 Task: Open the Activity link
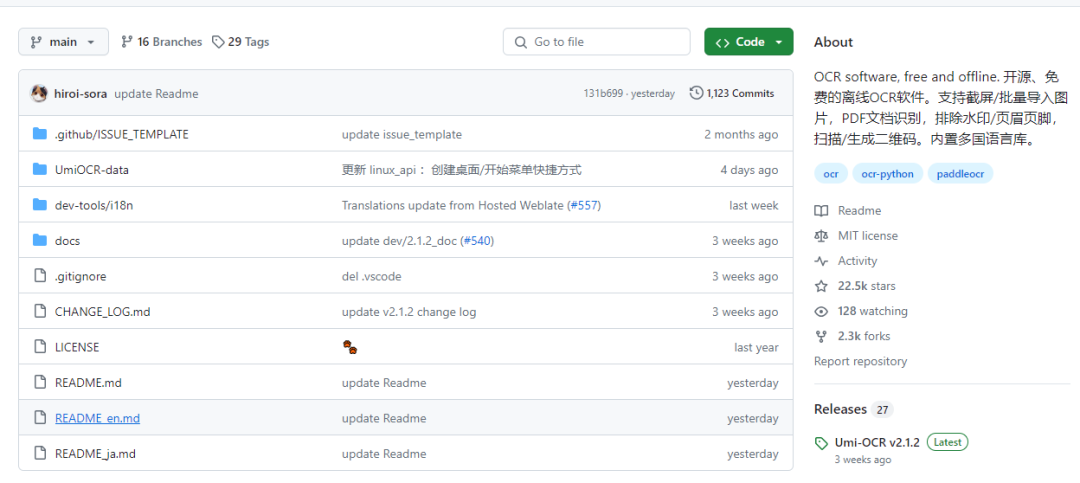858,261
